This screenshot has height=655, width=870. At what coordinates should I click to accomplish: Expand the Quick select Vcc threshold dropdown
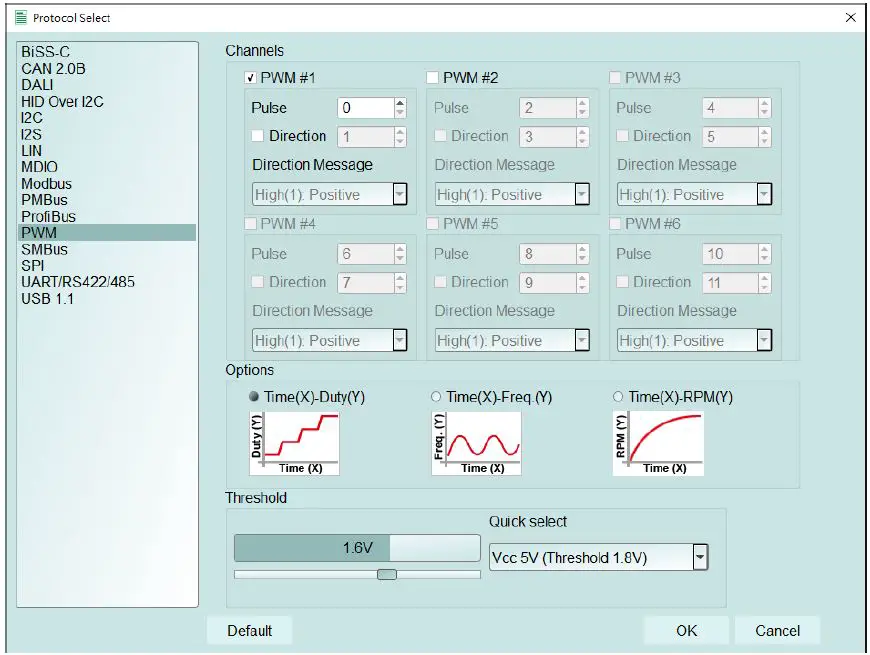(x=700, y=557)
